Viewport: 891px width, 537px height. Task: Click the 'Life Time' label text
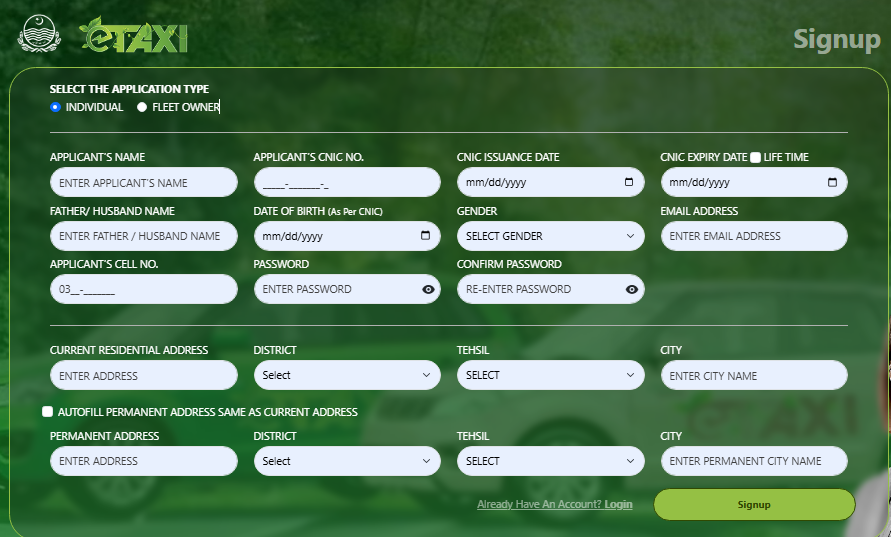tap(786, 157)
